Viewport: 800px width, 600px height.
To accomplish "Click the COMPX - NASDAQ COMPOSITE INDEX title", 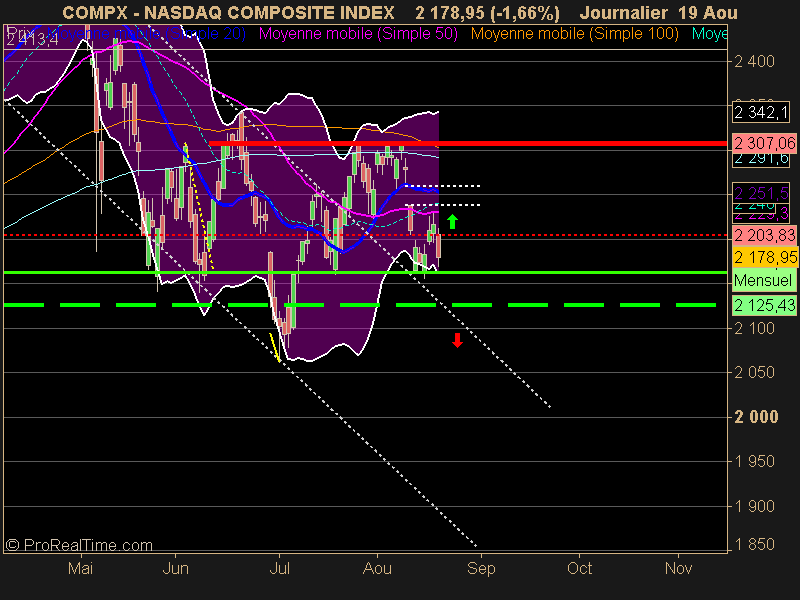I will 228,12.
